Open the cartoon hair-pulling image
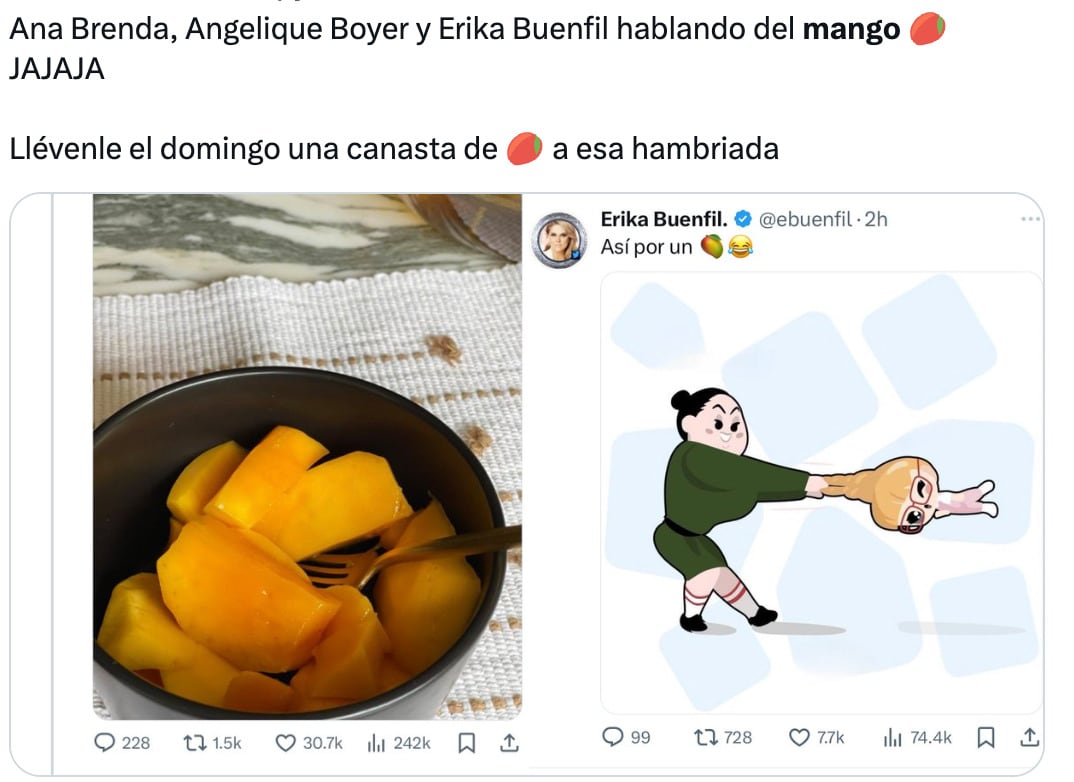This screenshot has height=782, width=1074. [x=821, y=493]
